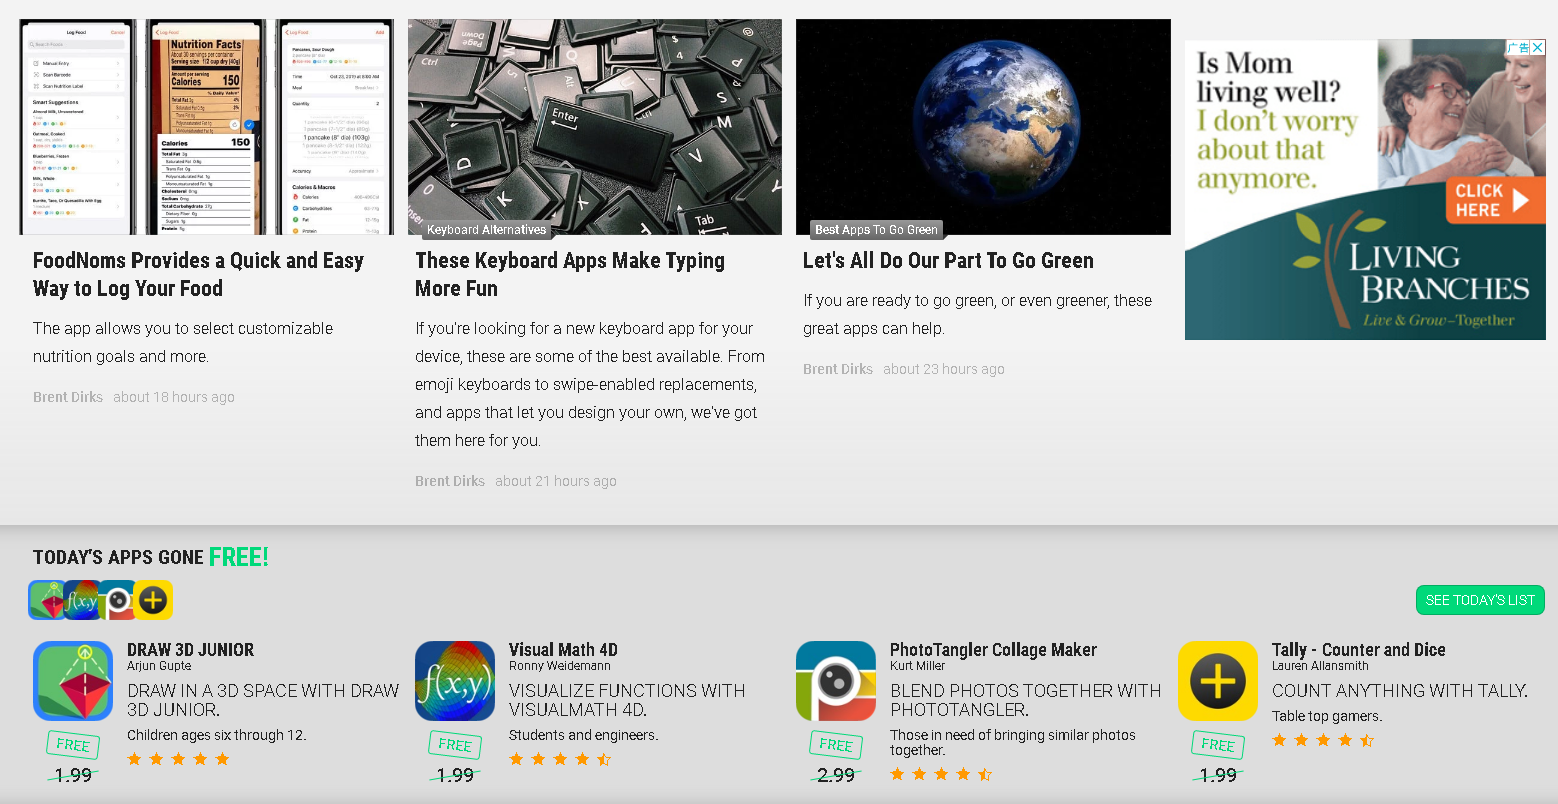Click 'about 18 hours ago' timestamp
Viewport: 1558px width, 804px height.
click(x=174, y=397)
